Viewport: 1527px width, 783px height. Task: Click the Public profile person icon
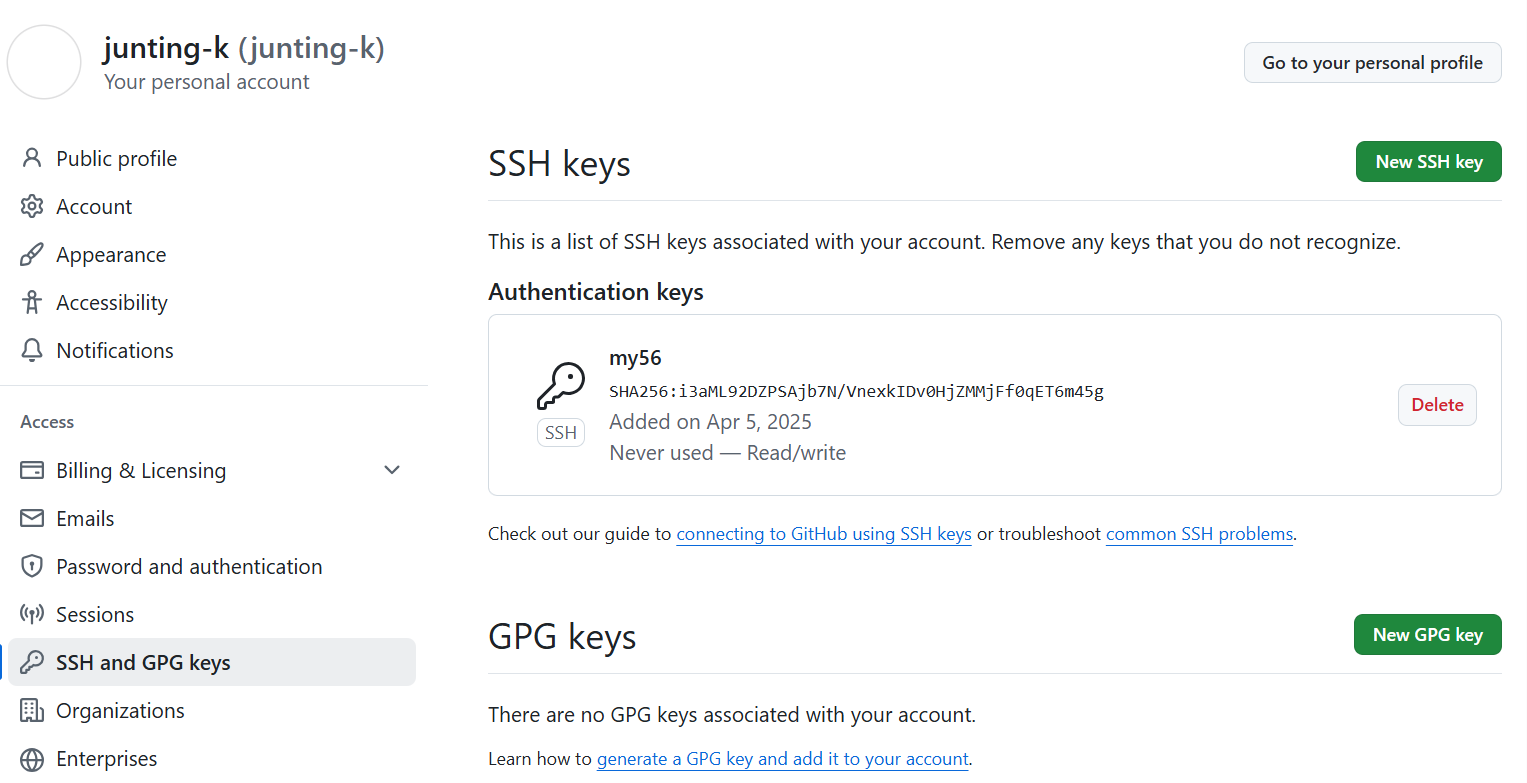click(x=32, y=159)
